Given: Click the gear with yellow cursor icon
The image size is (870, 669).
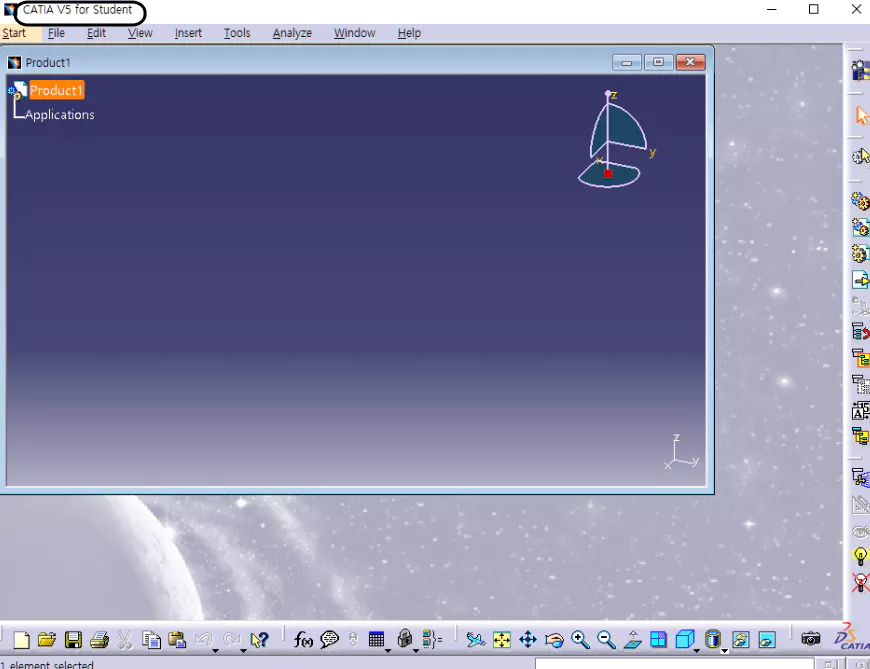Looking at the screenshot, I should pyautogui.click(x=861, y=156).
